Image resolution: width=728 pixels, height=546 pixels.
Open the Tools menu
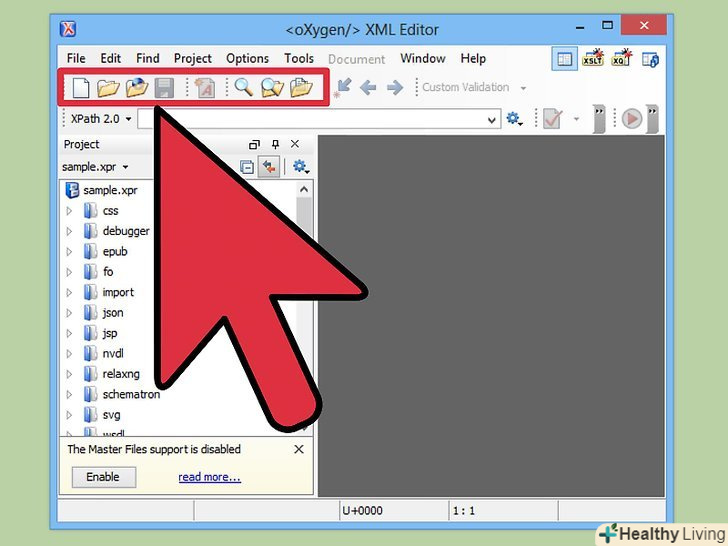coord(299,58)
